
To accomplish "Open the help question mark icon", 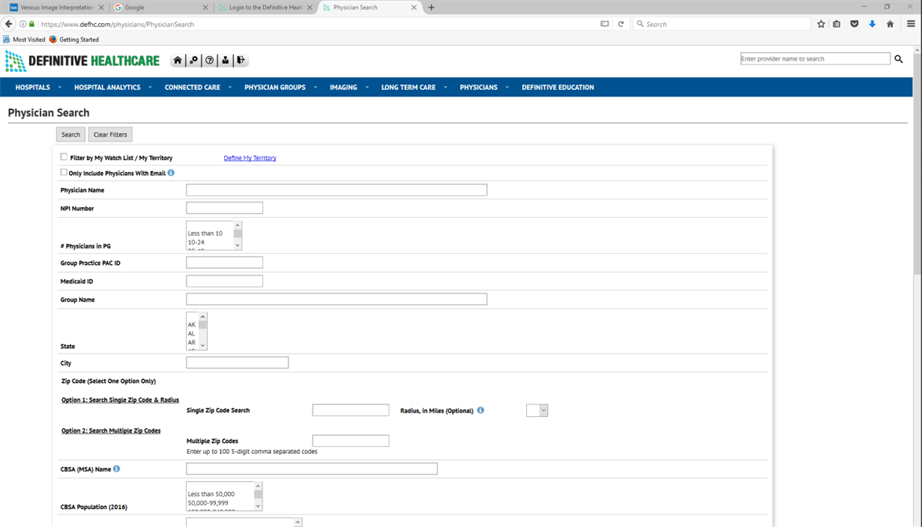I will pos(209,60).
